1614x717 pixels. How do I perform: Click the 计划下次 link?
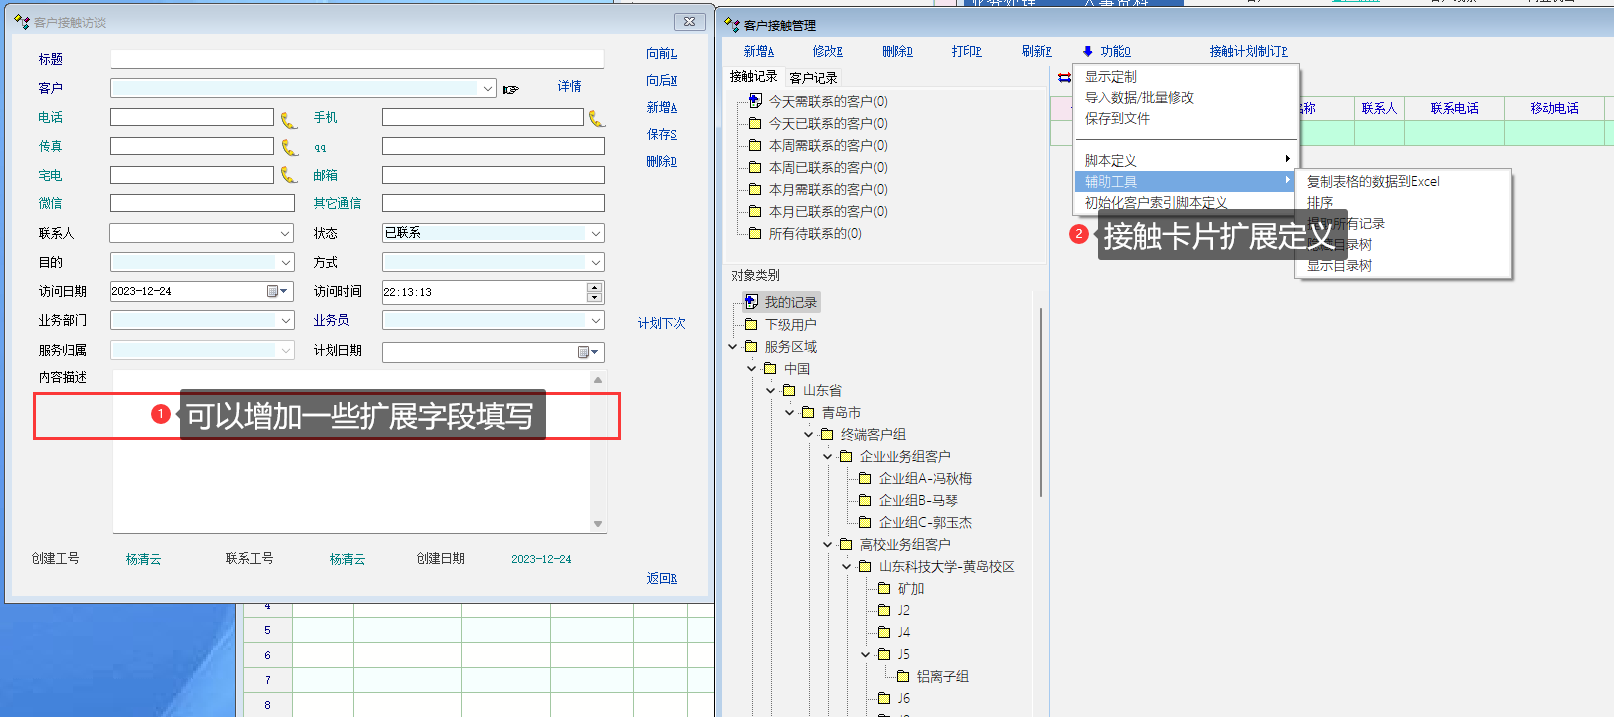661,323
